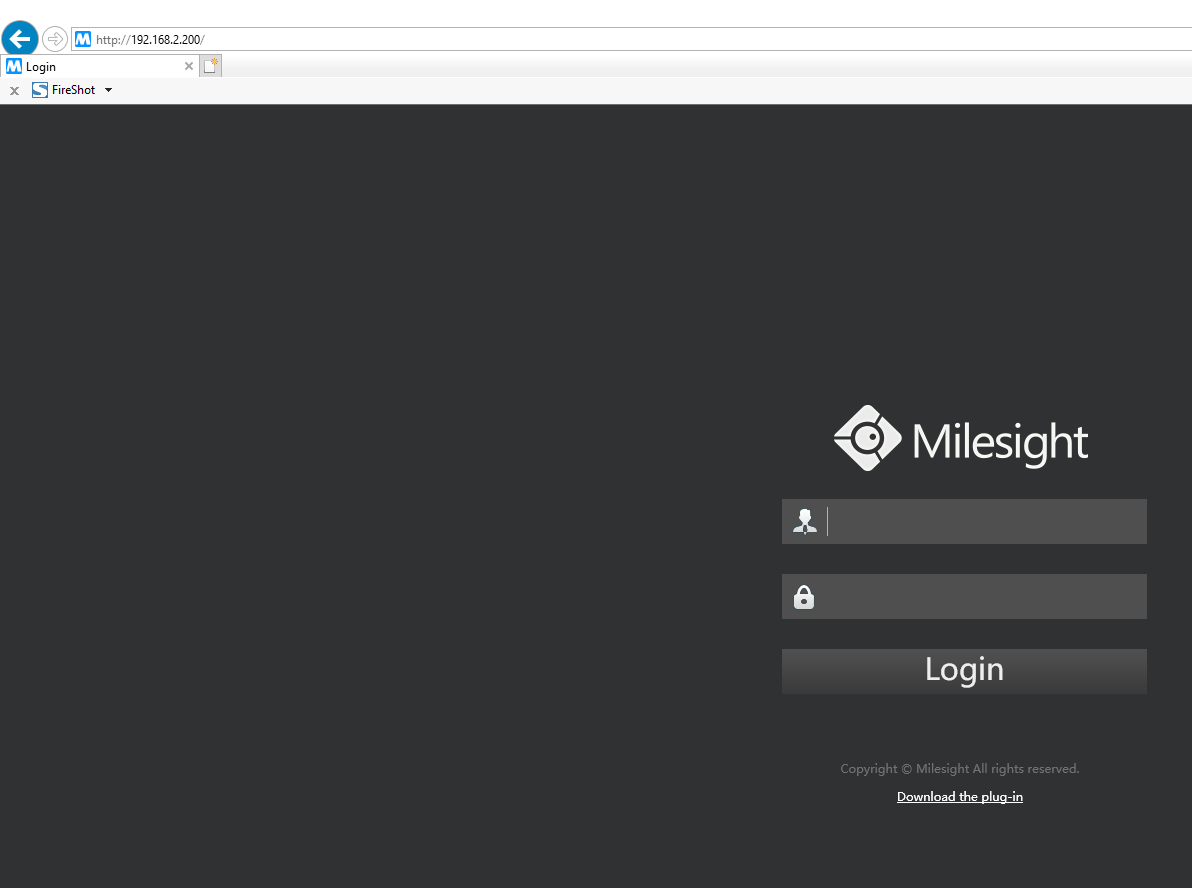Screen dimensions: 1192x888
Task: Close the FireShot toolbar with the x
Action: pyautogui.click(x=14, y=91)
